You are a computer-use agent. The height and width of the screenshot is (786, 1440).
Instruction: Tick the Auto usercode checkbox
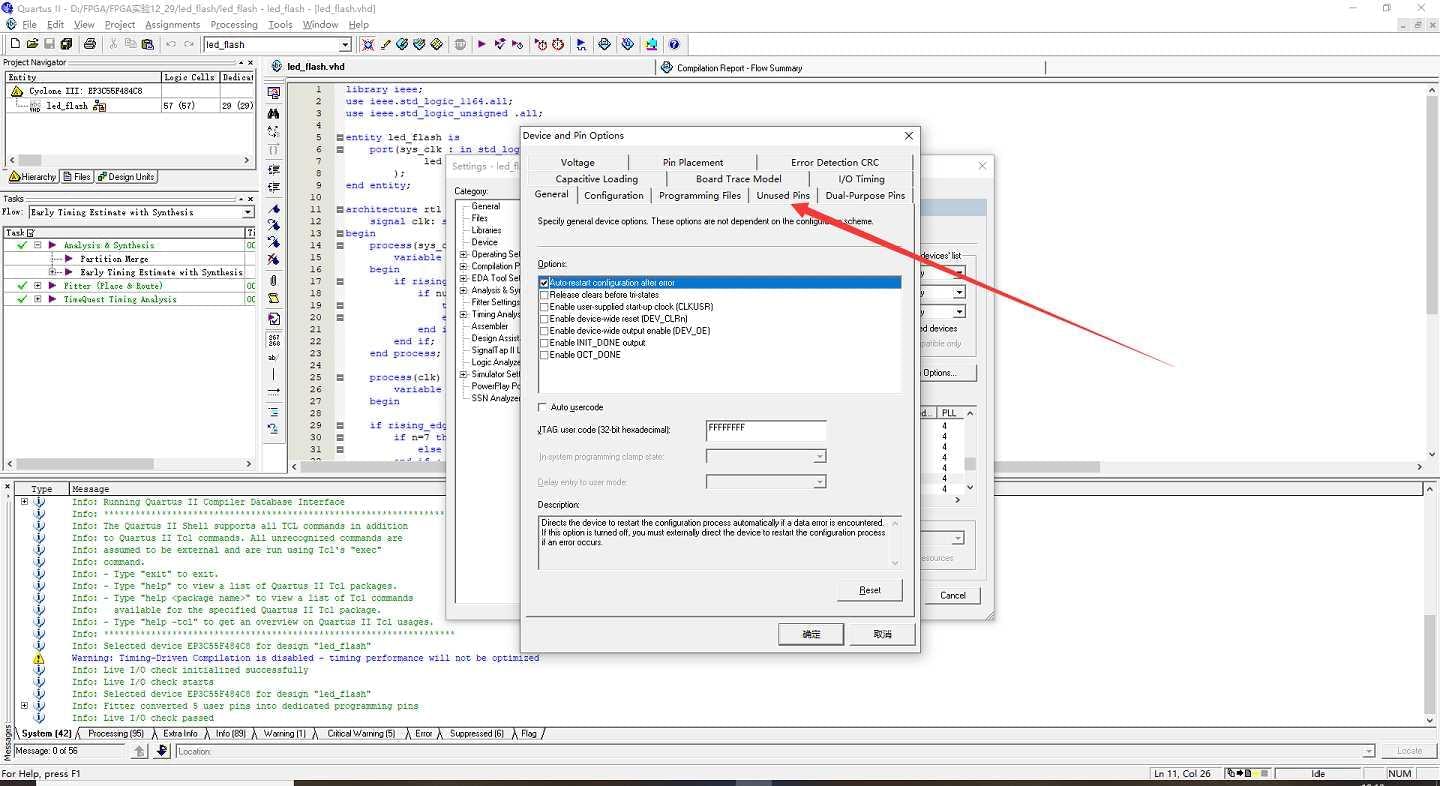tap(543, 407)
